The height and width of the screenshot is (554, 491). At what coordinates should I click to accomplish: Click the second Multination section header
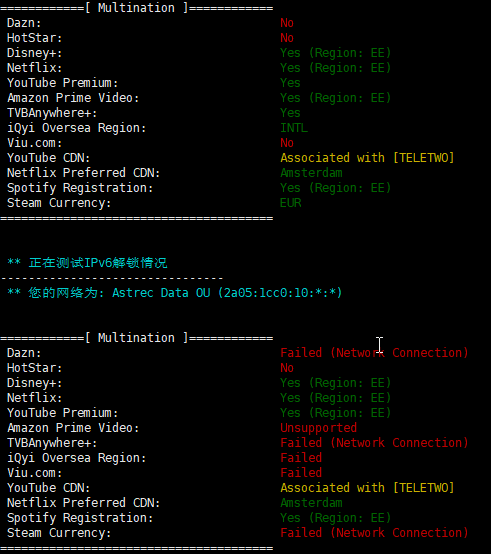coord(136,338)
